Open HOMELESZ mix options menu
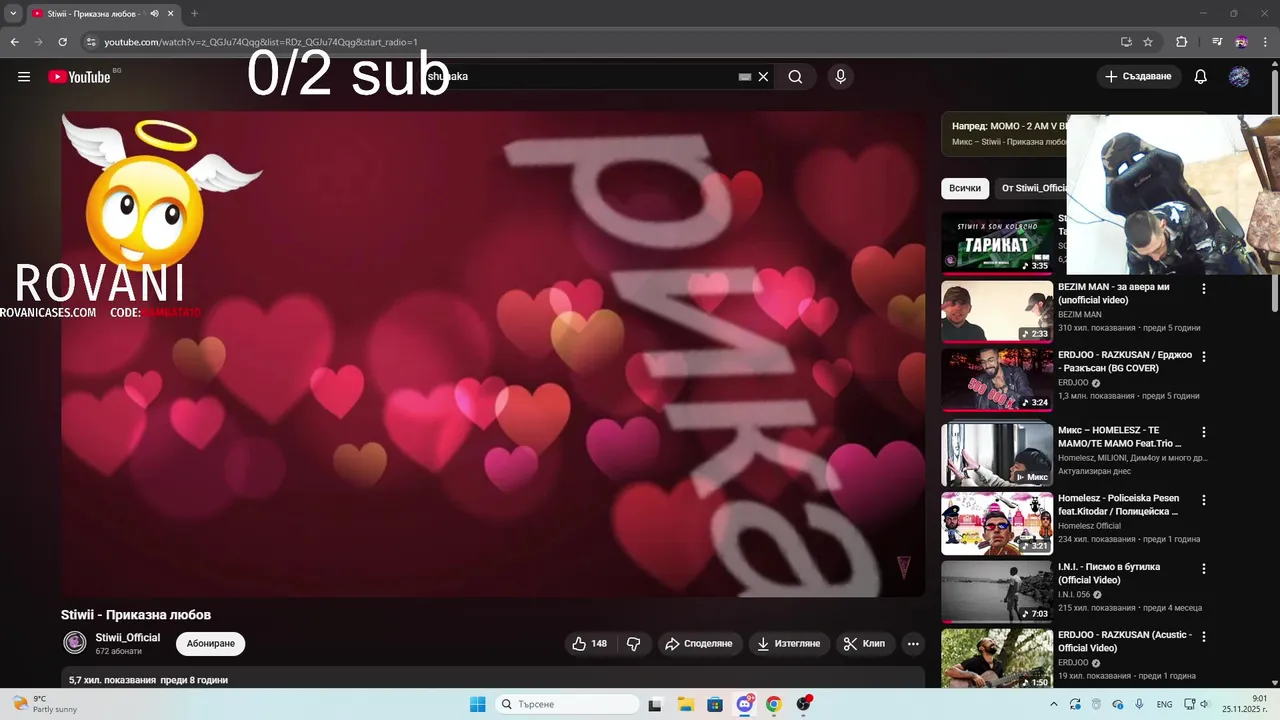Image resolution: width=1280 pixels, height=720 pixels. pyautogui.click(x=1204, y=433)
